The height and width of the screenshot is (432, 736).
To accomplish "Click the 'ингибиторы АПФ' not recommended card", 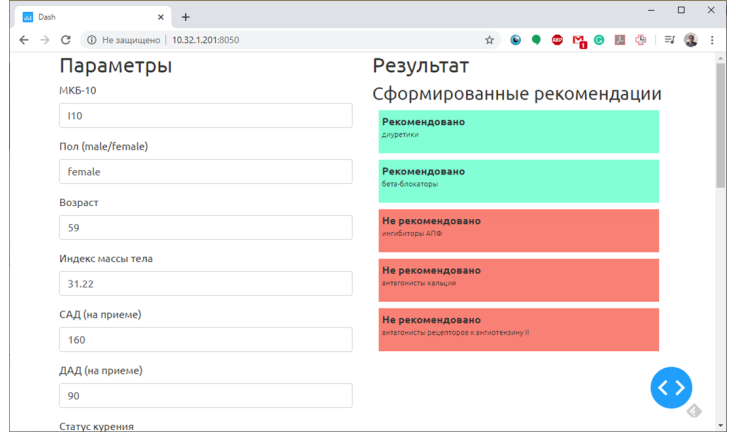I will (518, 230).
